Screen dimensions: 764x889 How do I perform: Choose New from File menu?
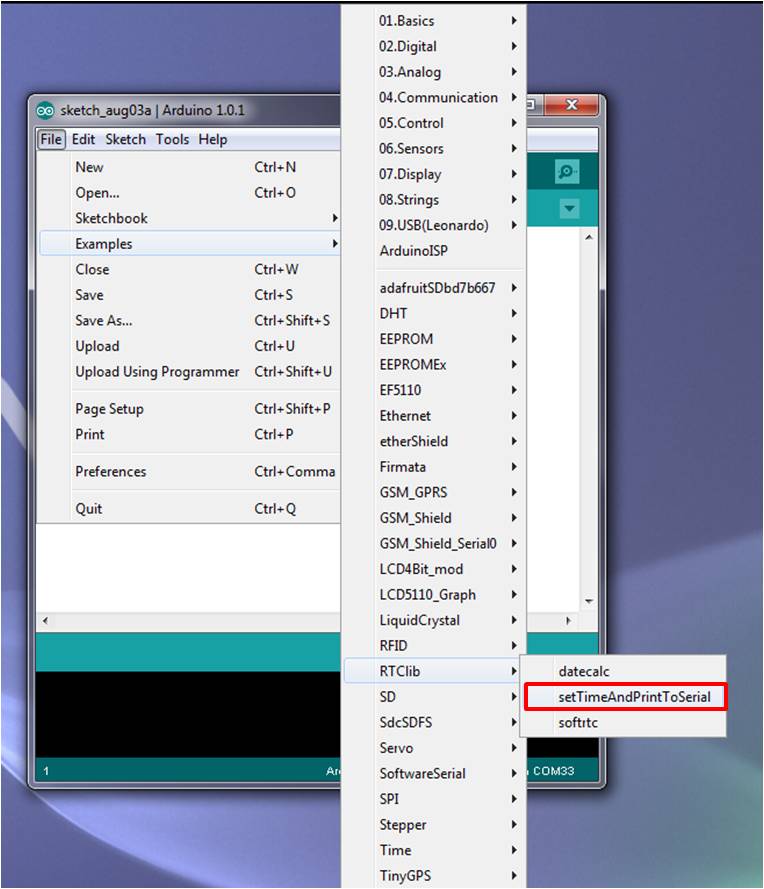tap(189, 167)
